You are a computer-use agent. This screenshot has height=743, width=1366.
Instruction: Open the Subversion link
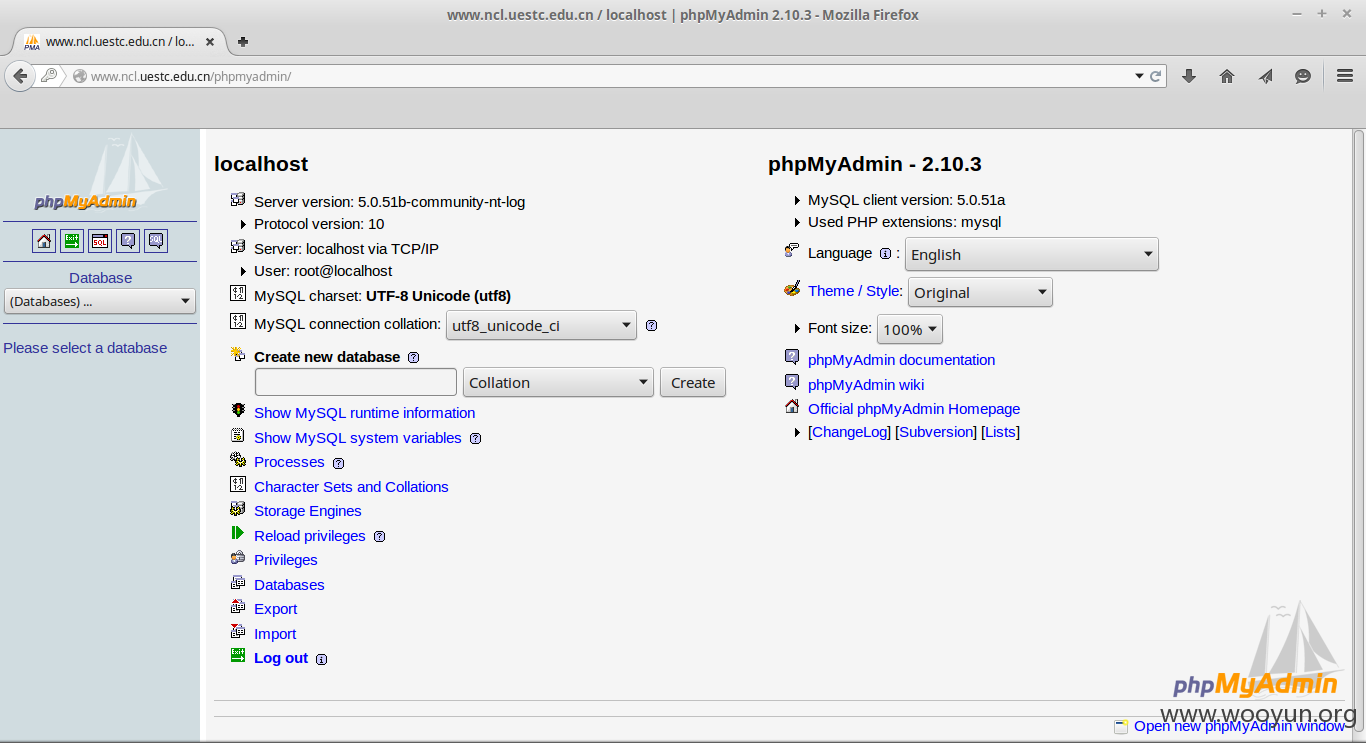[936, 432]
